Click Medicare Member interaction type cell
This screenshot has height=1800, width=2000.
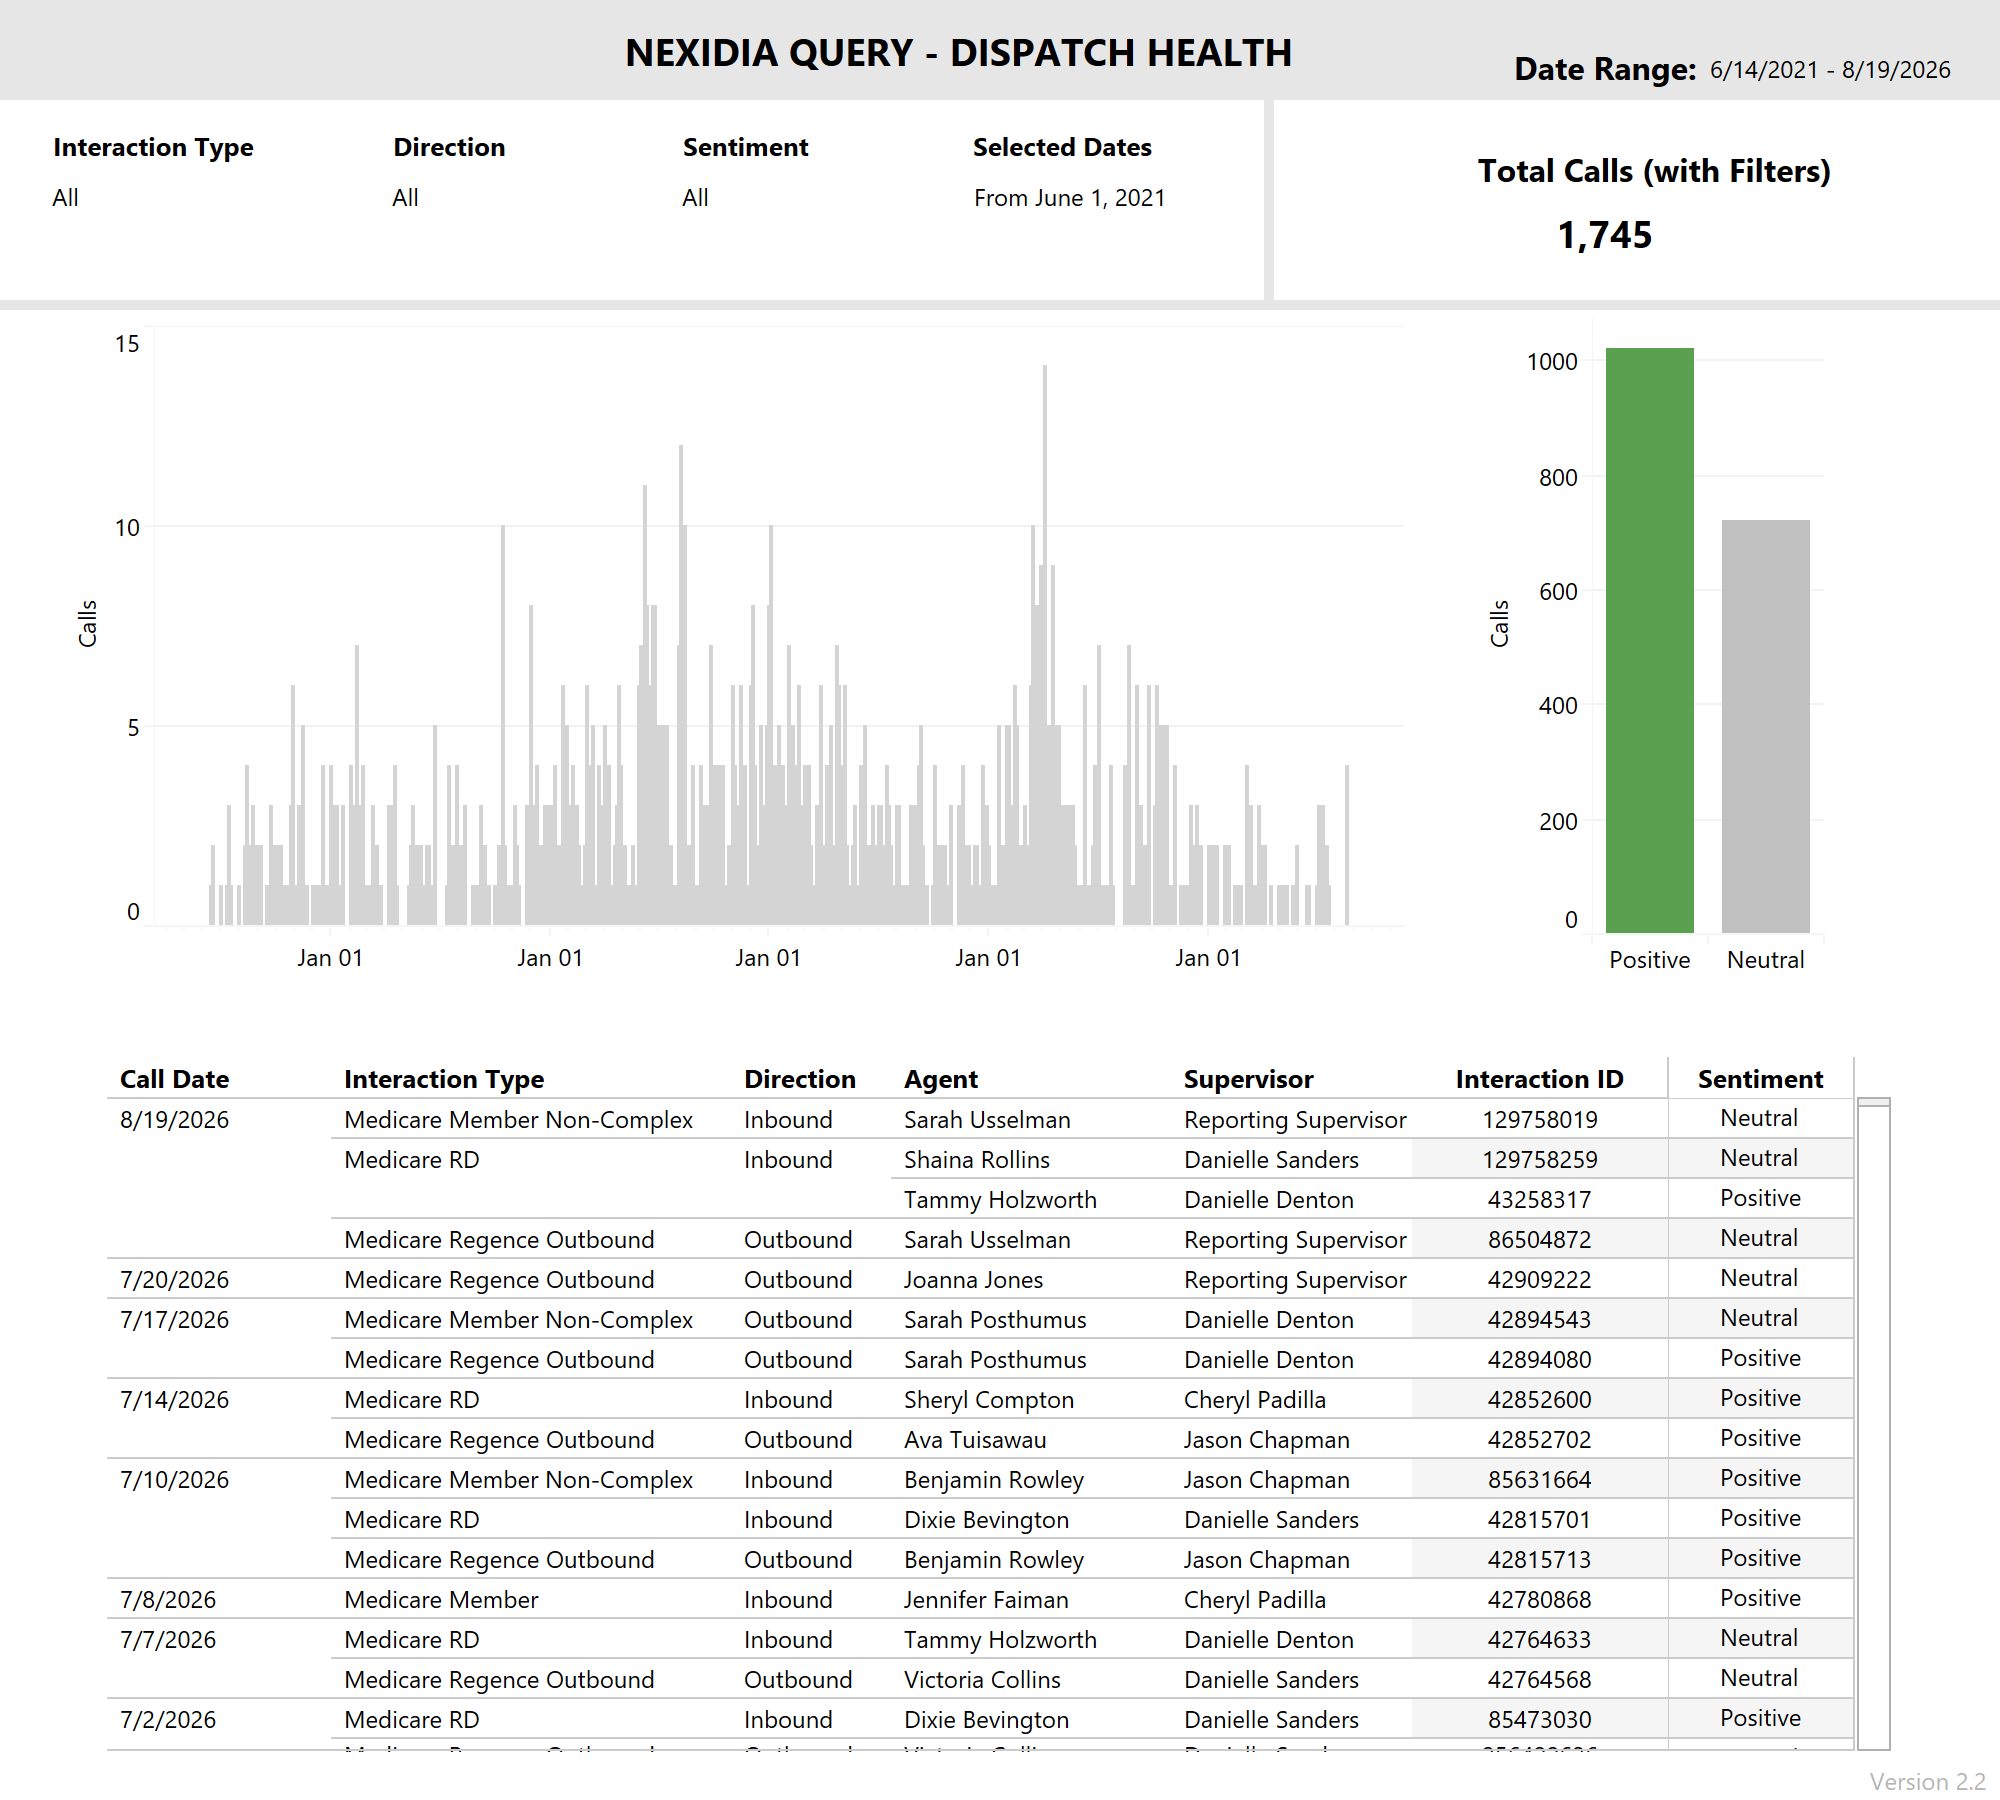(441, 1599)
